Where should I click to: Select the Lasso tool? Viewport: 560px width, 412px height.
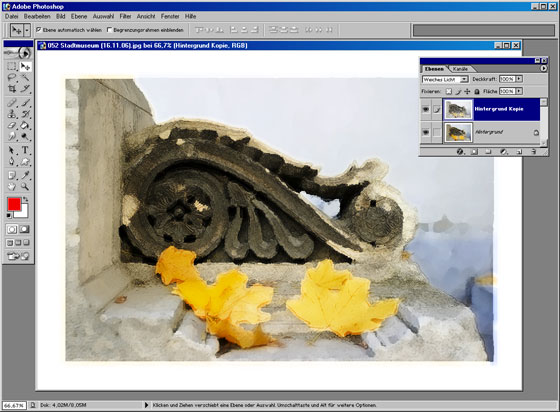[12, 77]
